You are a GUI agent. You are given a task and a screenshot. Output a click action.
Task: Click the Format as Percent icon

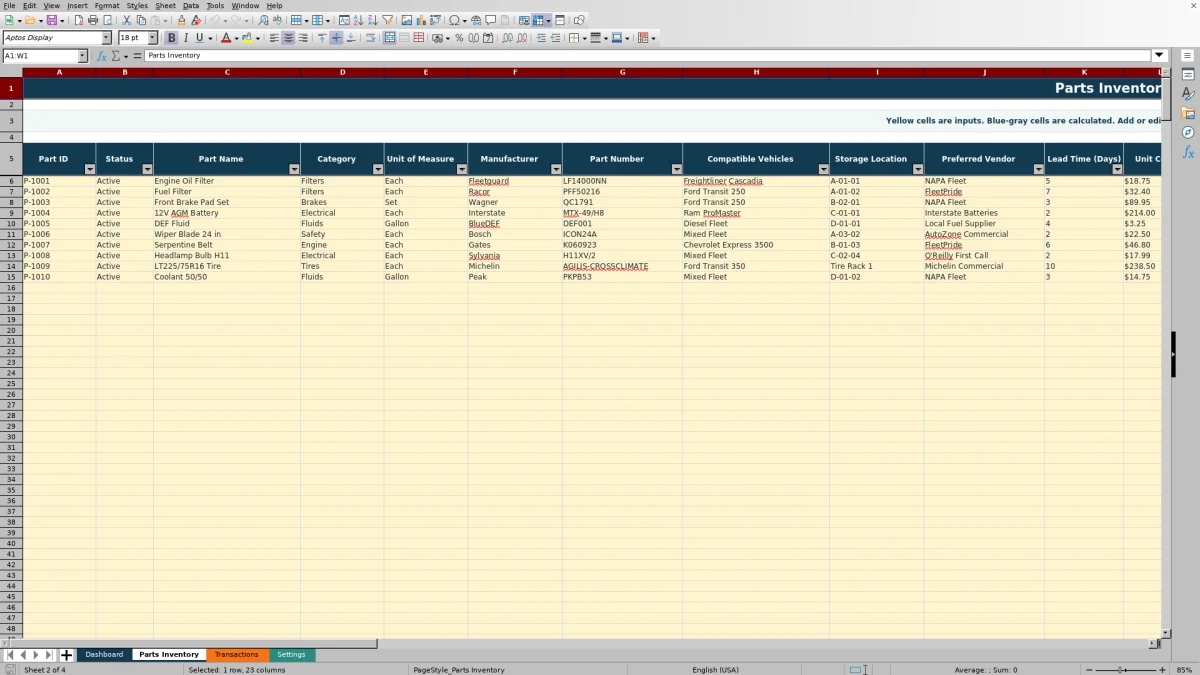tap(459, 38)
